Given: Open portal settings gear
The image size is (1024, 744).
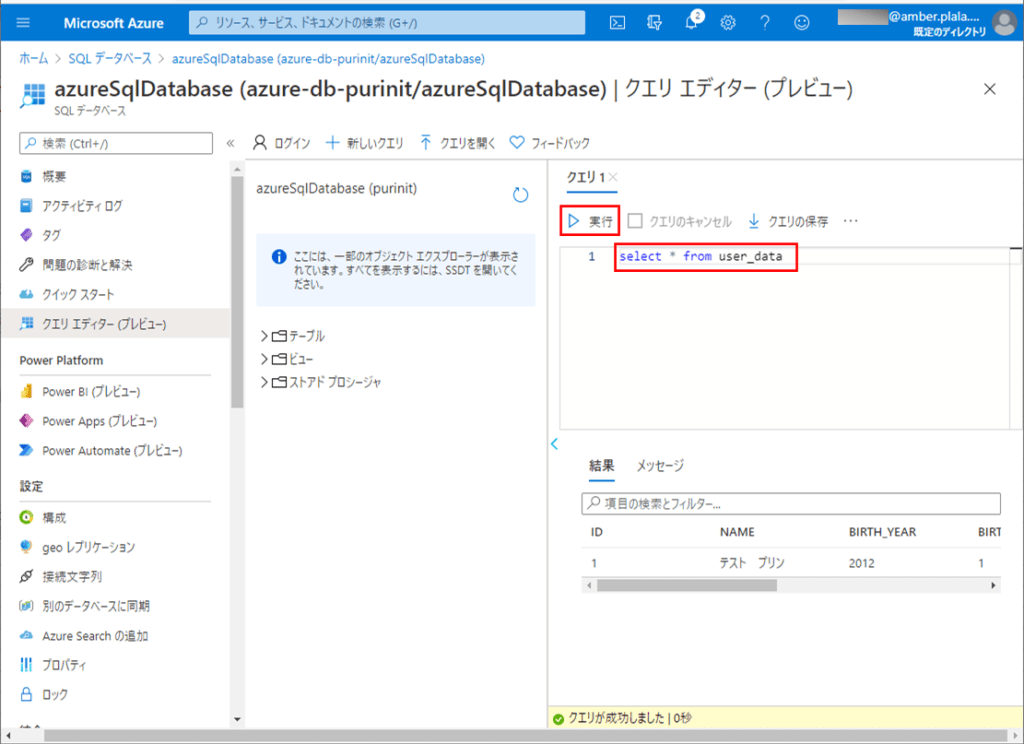Looking at the screenshot, I should pyautogui.click(x=728, y=23).
